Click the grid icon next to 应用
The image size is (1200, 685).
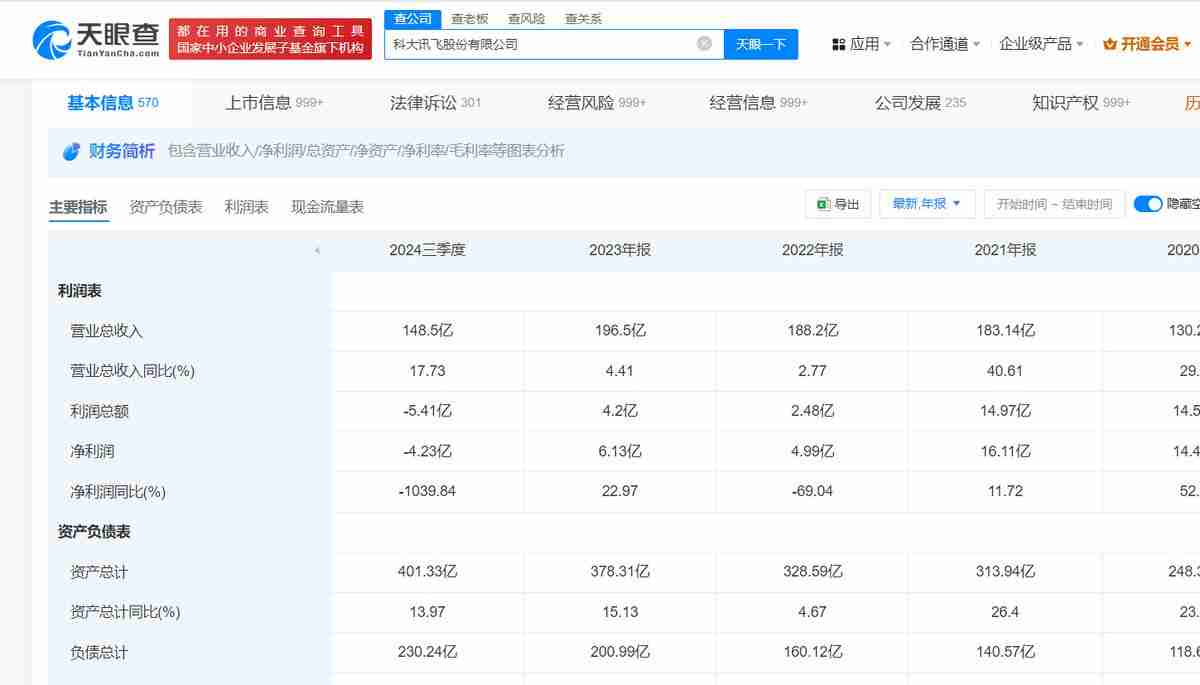click(838, 43)
